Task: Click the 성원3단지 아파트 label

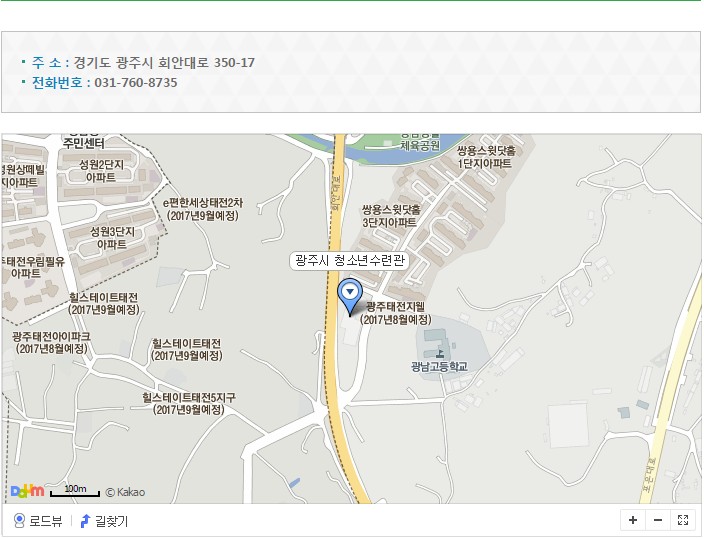Action: pos(112,238)
